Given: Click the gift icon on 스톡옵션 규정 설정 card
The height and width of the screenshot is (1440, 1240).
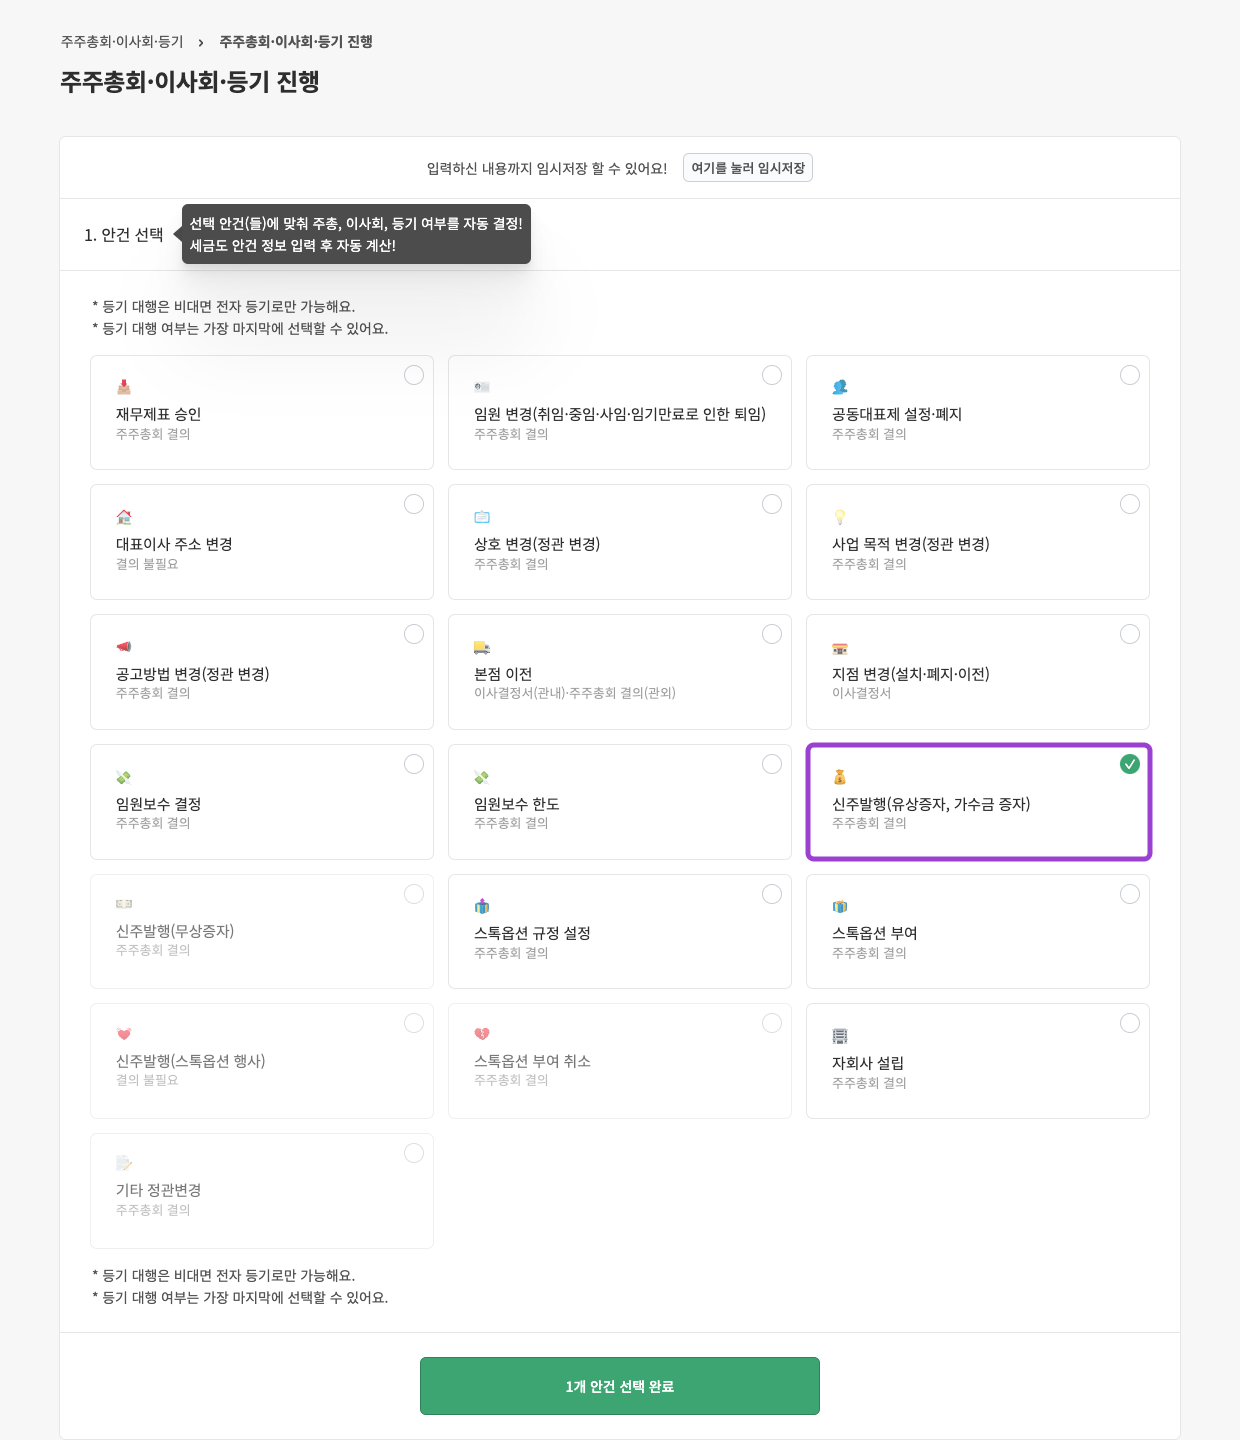Looking at the screenshot, I should point(482,906).
